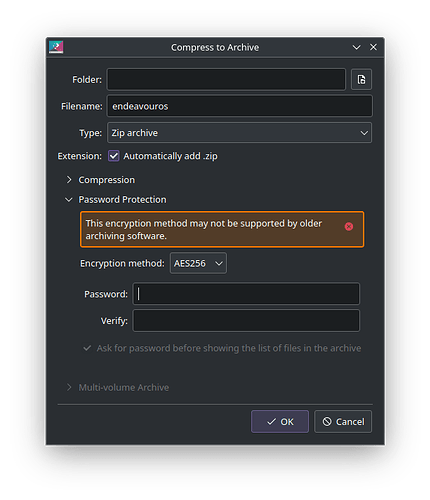
Task: Open the Zip archive type dropdown
Action: 239,133
